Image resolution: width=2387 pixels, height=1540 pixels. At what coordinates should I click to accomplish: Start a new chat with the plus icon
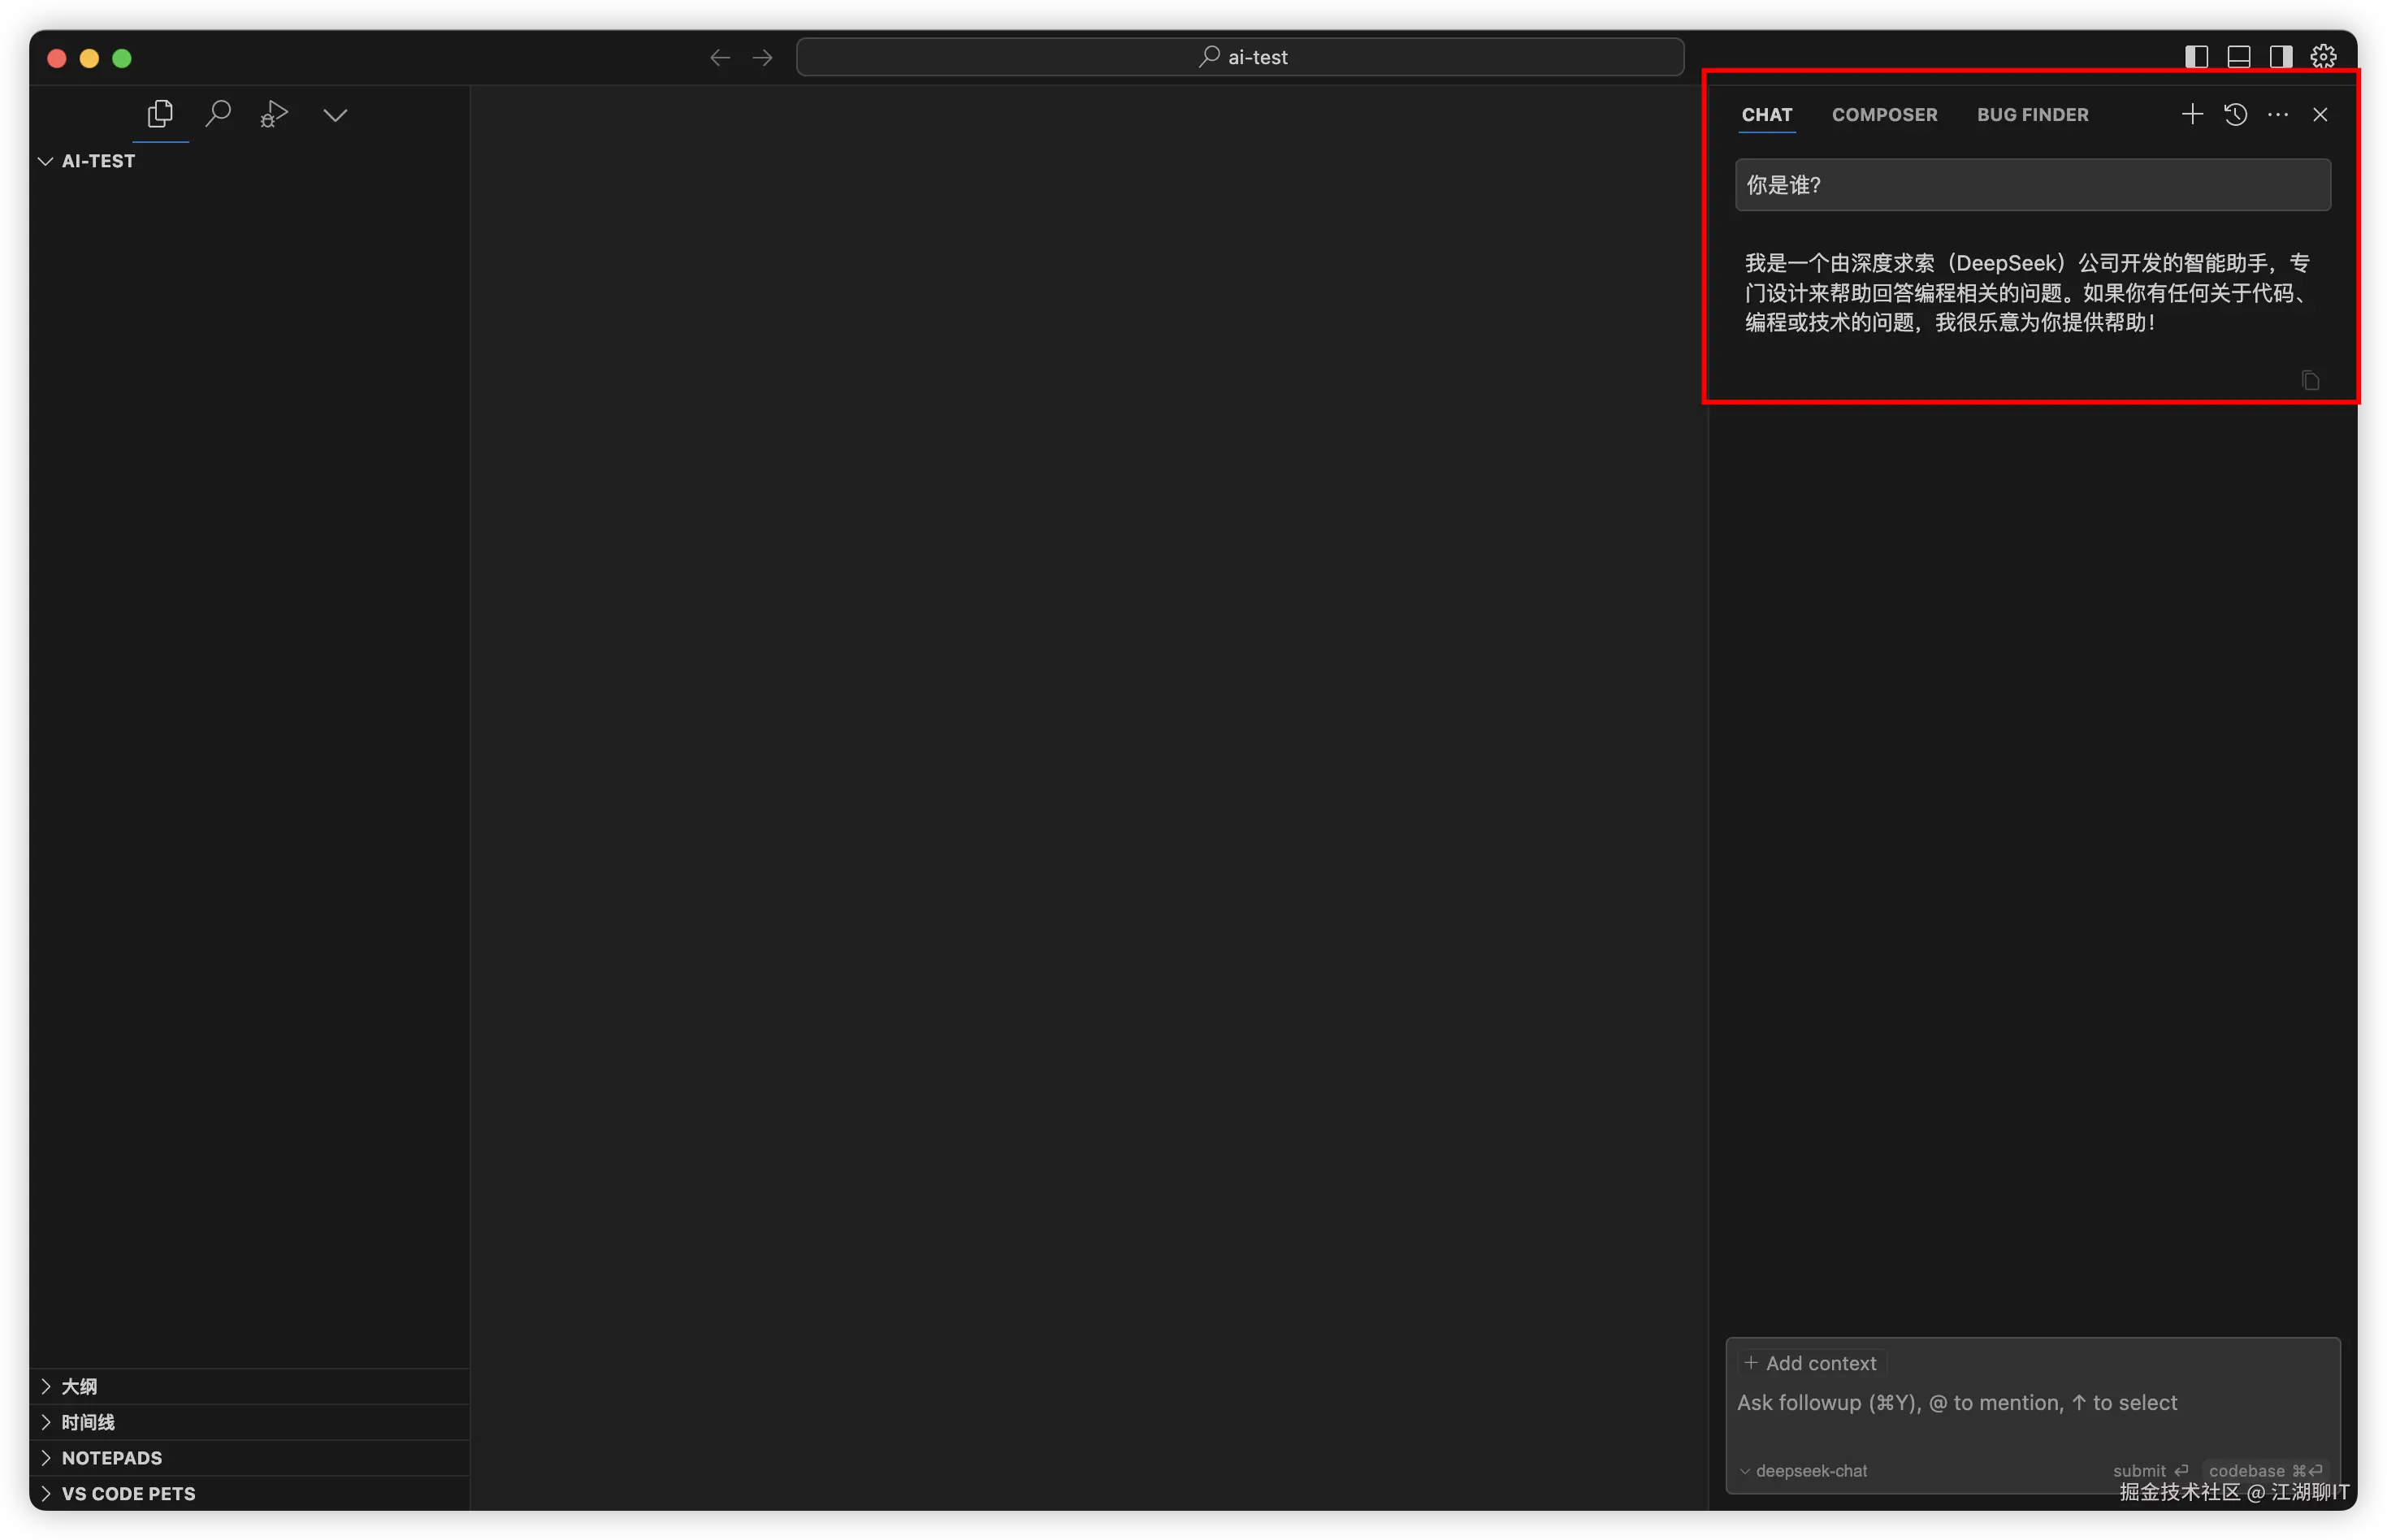[2191, 114]
